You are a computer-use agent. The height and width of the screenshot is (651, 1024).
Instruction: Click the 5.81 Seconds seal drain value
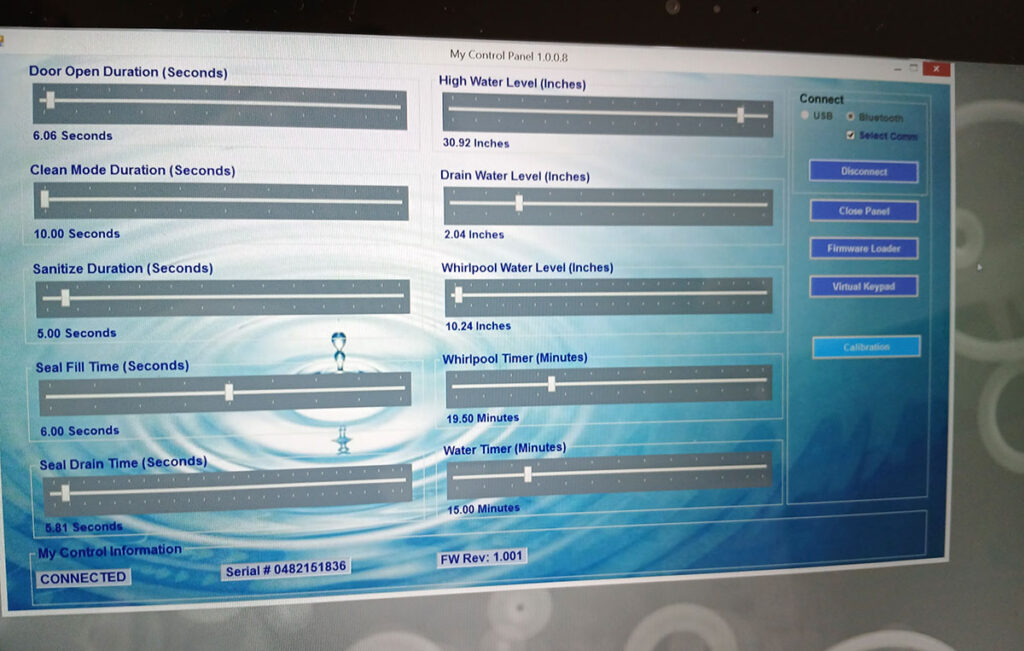point(84,527)
